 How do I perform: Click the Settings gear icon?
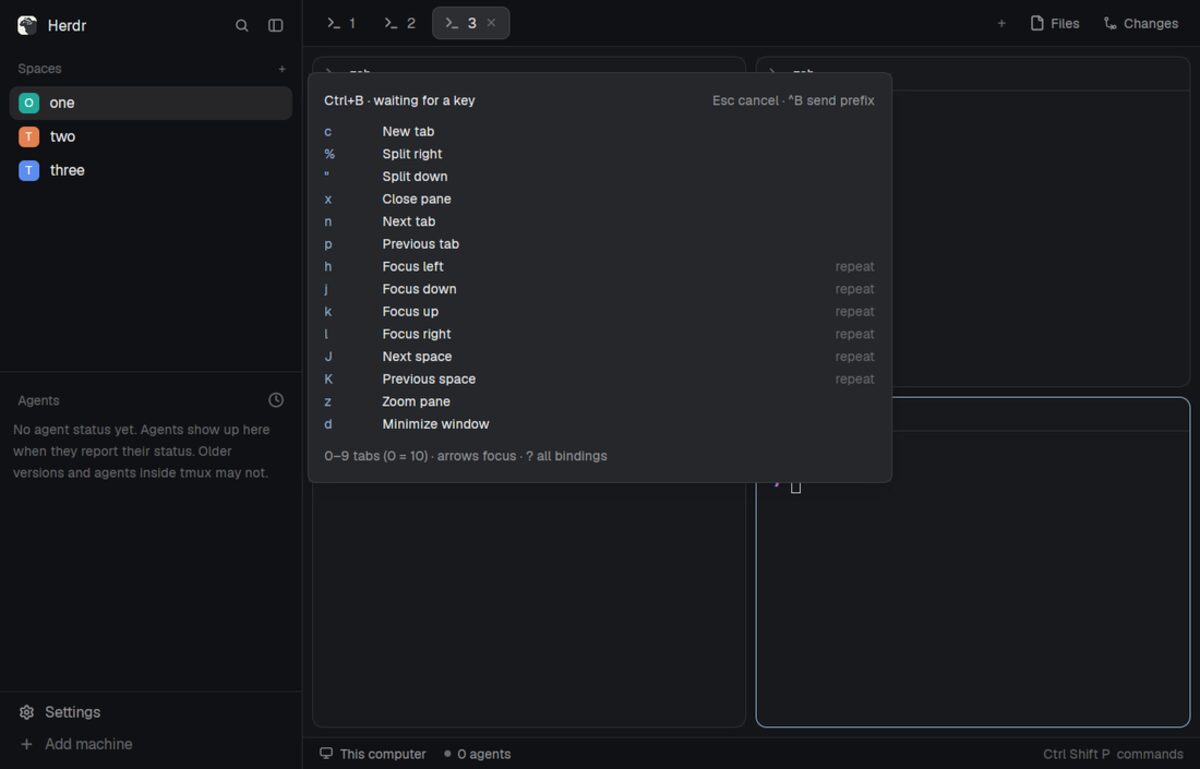(x=27, y=713)
